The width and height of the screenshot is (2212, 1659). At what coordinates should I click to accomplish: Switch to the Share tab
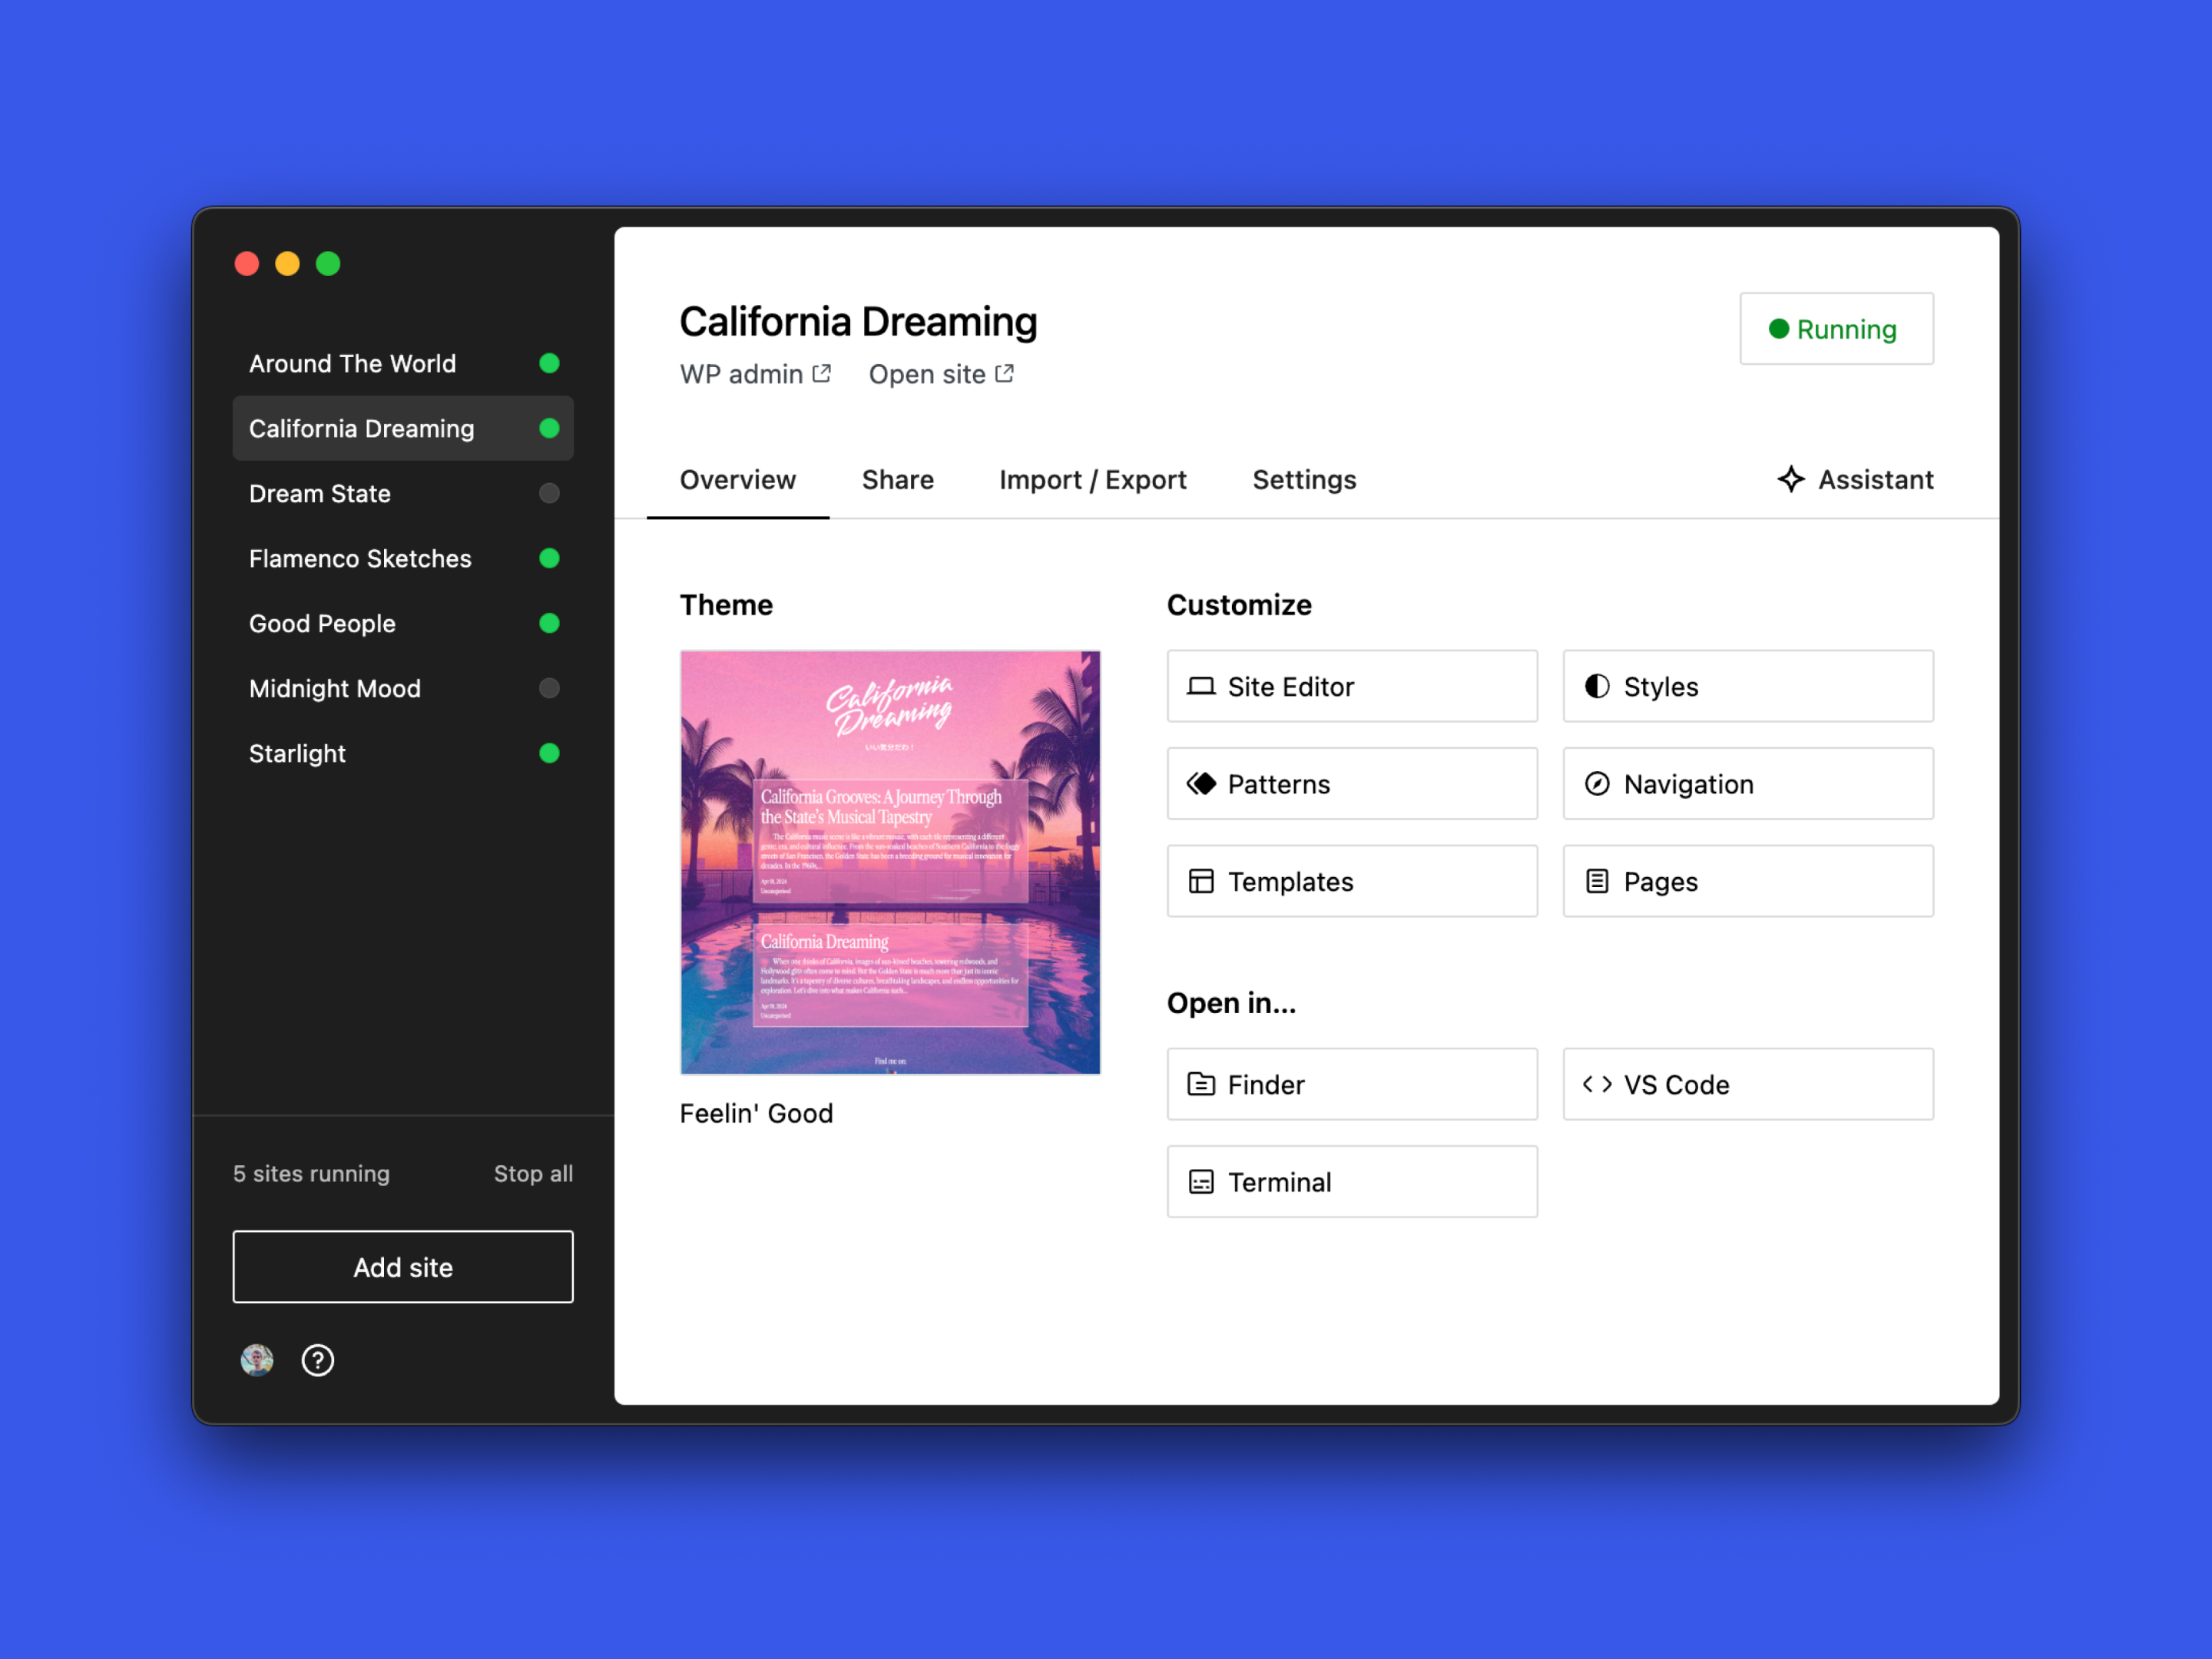pos(897,480)
